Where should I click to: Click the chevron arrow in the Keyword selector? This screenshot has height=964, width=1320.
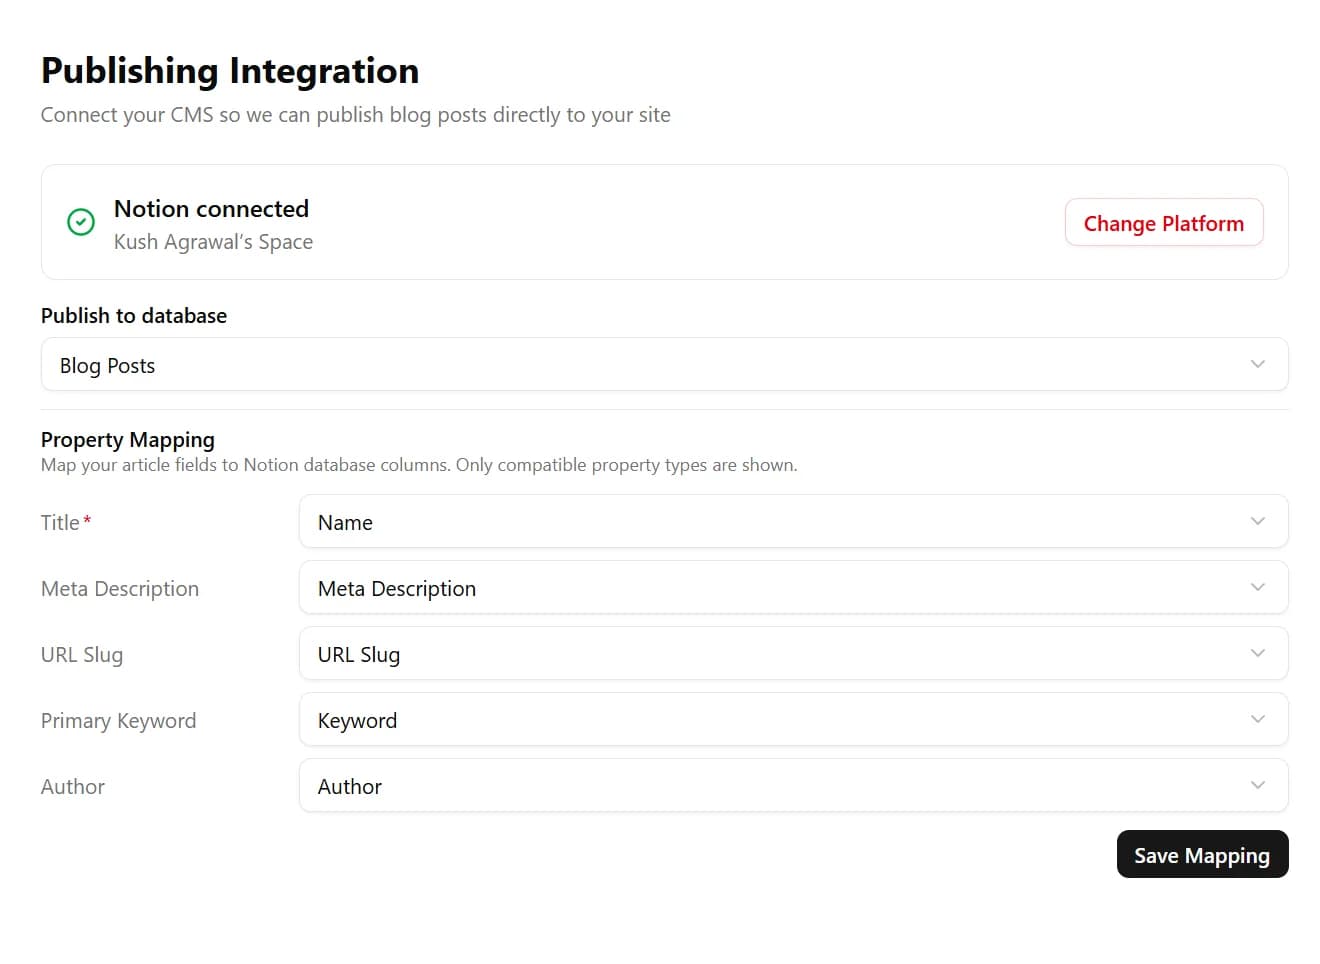1257,719
